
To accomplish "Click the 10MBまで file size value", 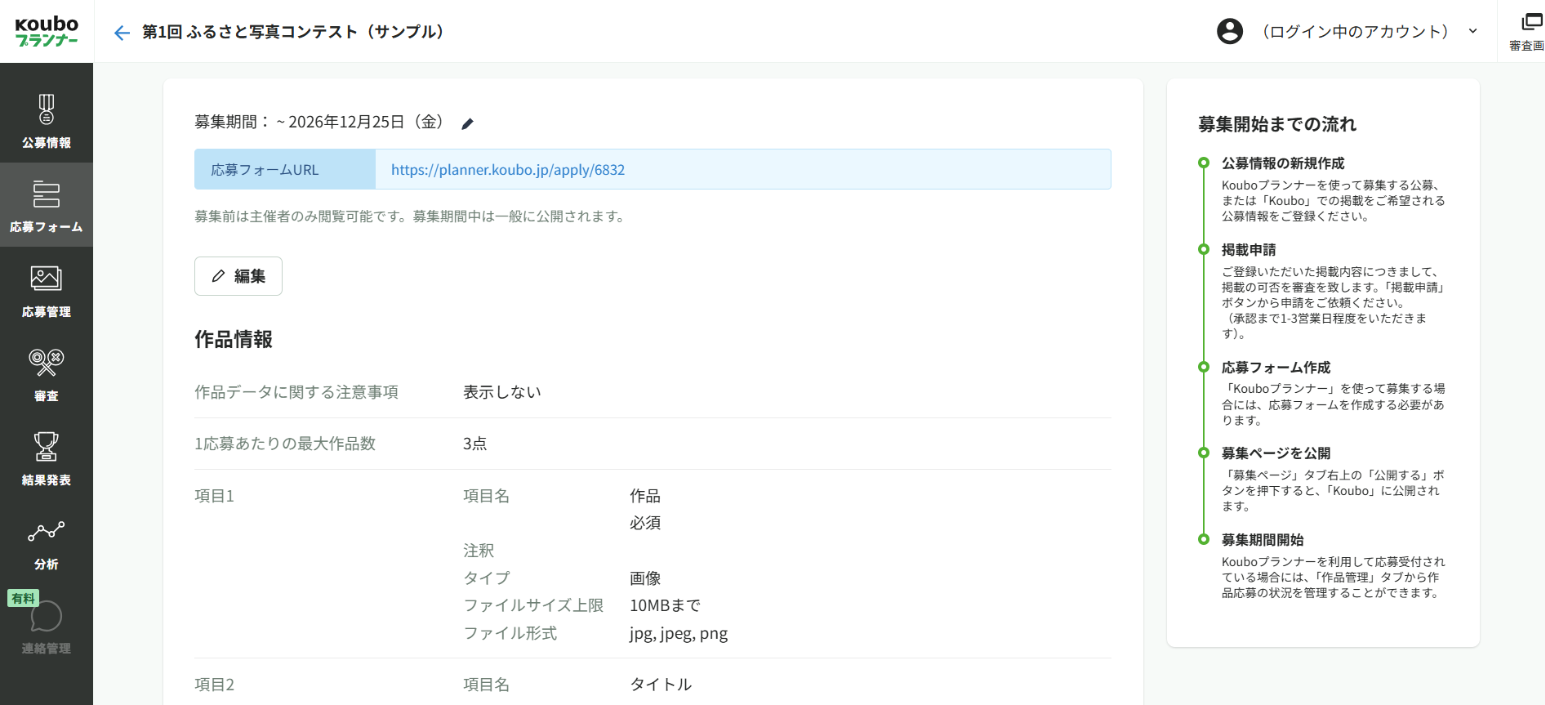I will coord(665,605).
